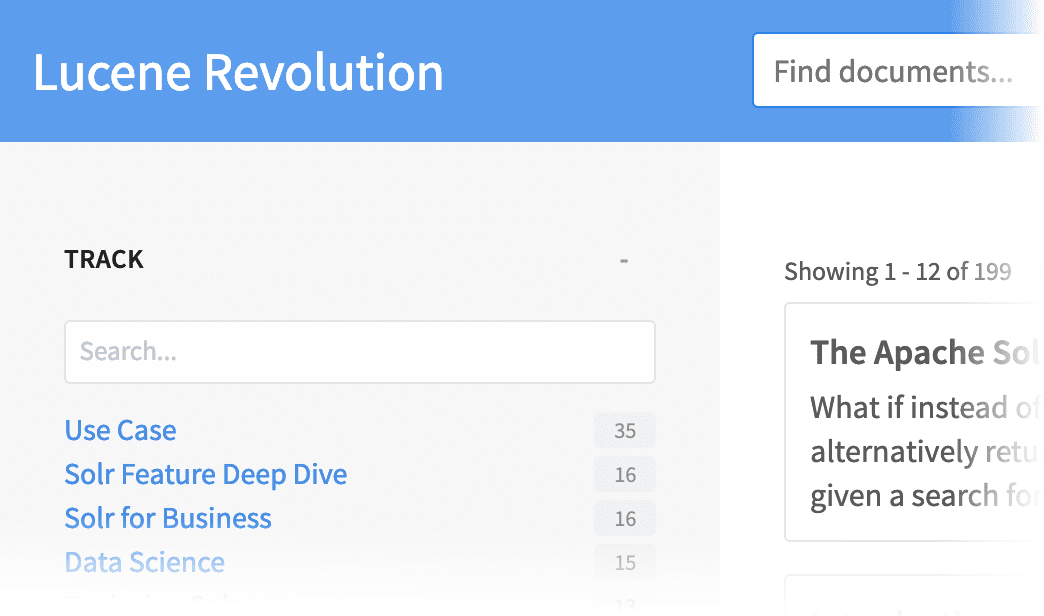The width and height of the screenshot is (1044, 616).
Task: Click the count 16 beside Solr for Business
Action: (x=624, y=518)
